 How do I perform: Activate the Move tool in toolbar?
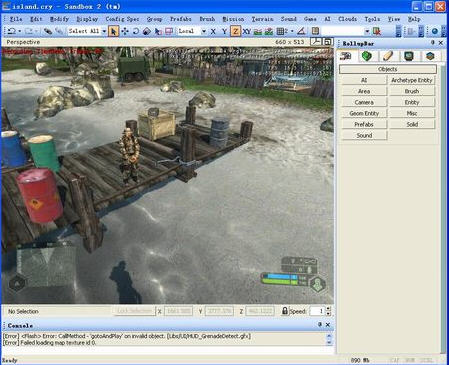coord(125,31)
